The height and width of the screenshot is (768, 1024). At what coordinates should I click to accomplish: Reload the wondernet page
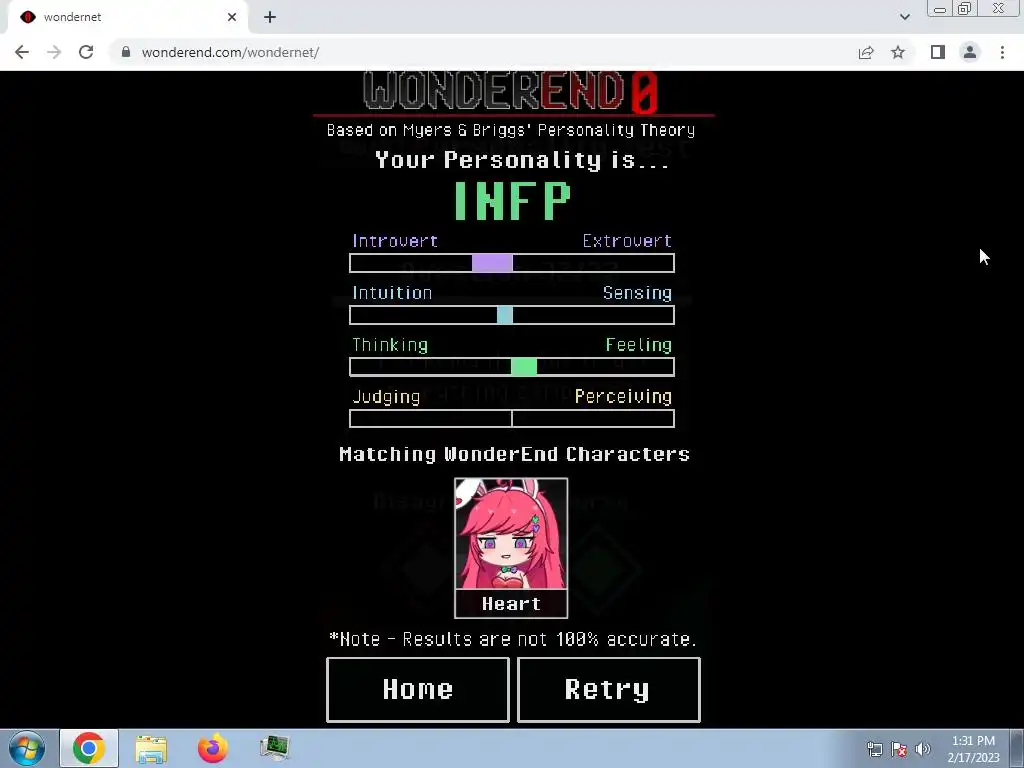tap(86, 52)
